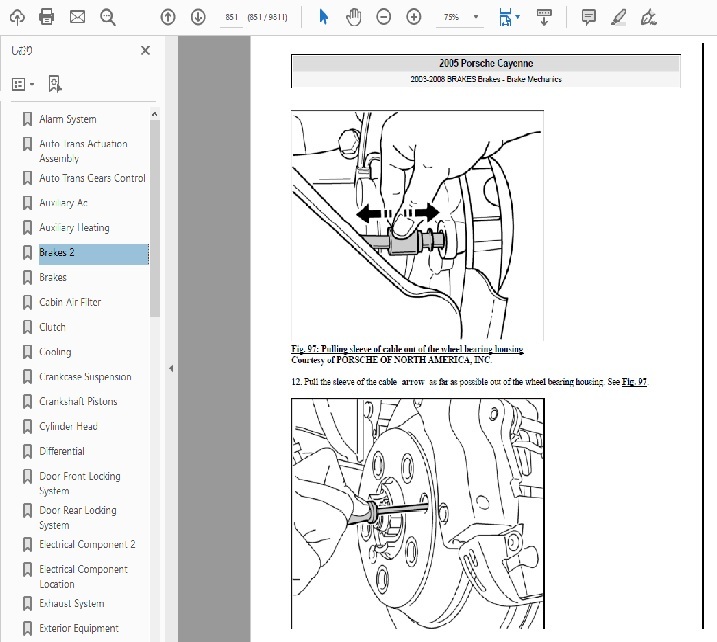Open the Cooling bookmark
717x642 pixels.
(55, 352)
